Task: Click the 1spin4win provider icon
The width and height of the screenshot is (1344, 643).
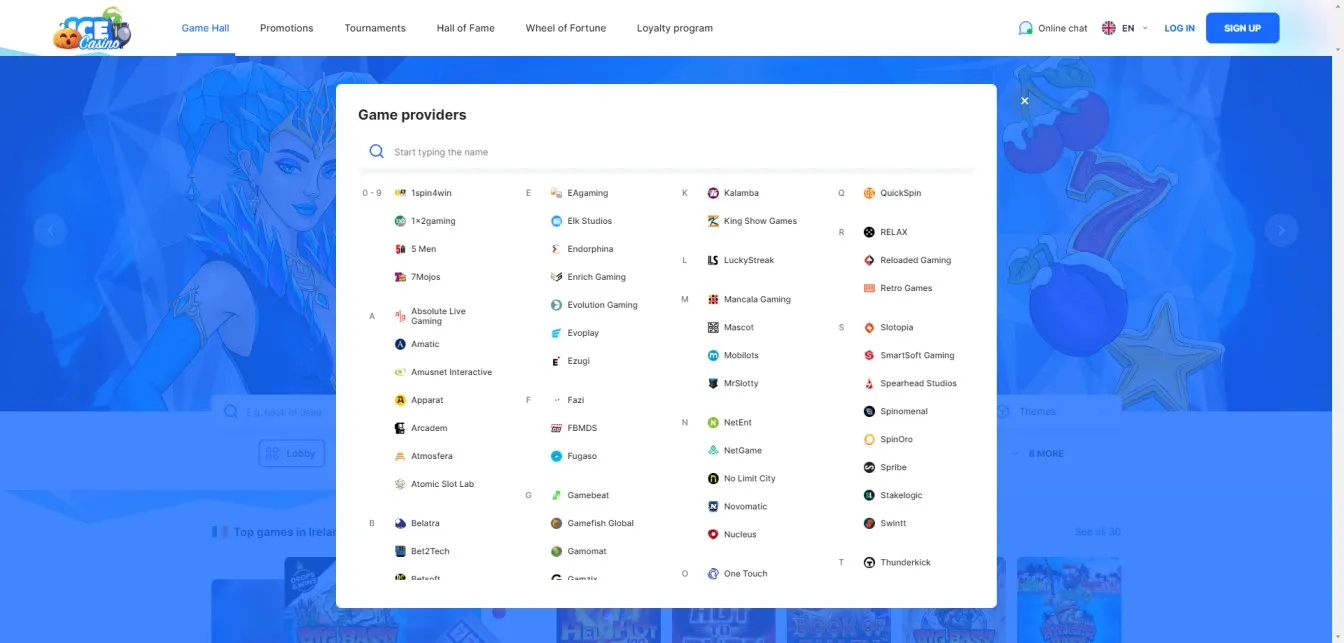Action: coord(400,193)
